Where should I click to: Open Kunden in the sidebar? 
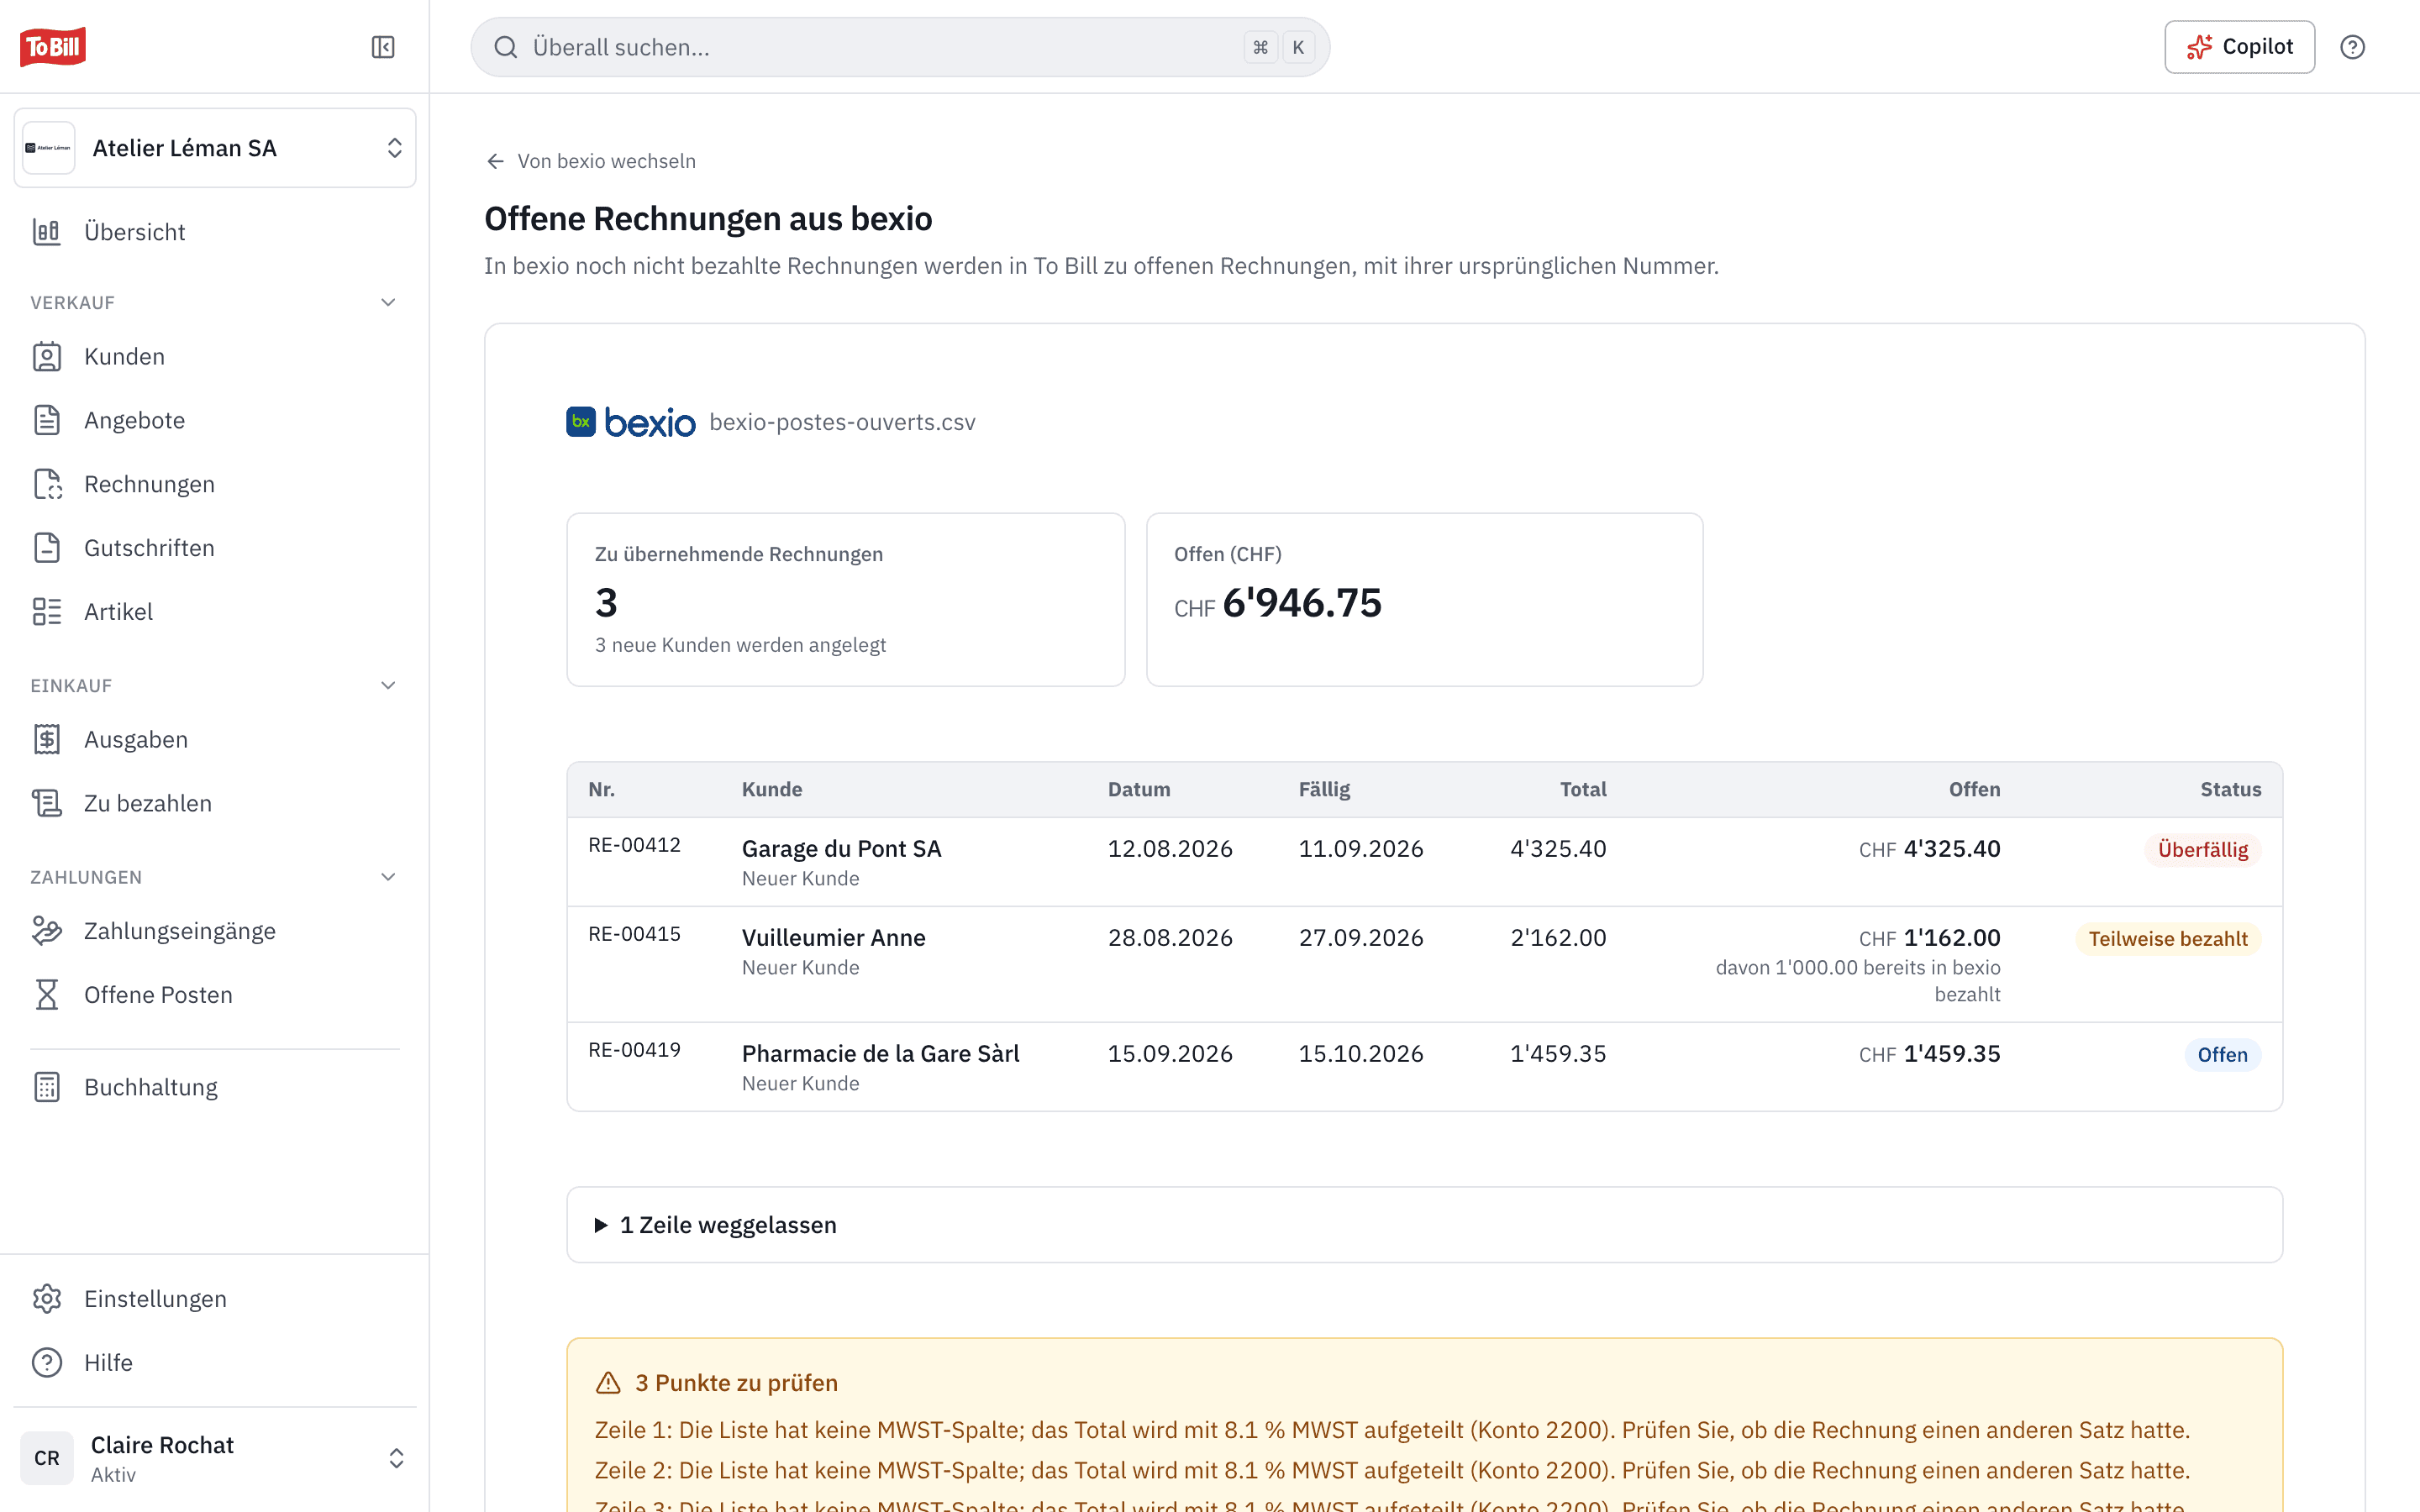215,357
